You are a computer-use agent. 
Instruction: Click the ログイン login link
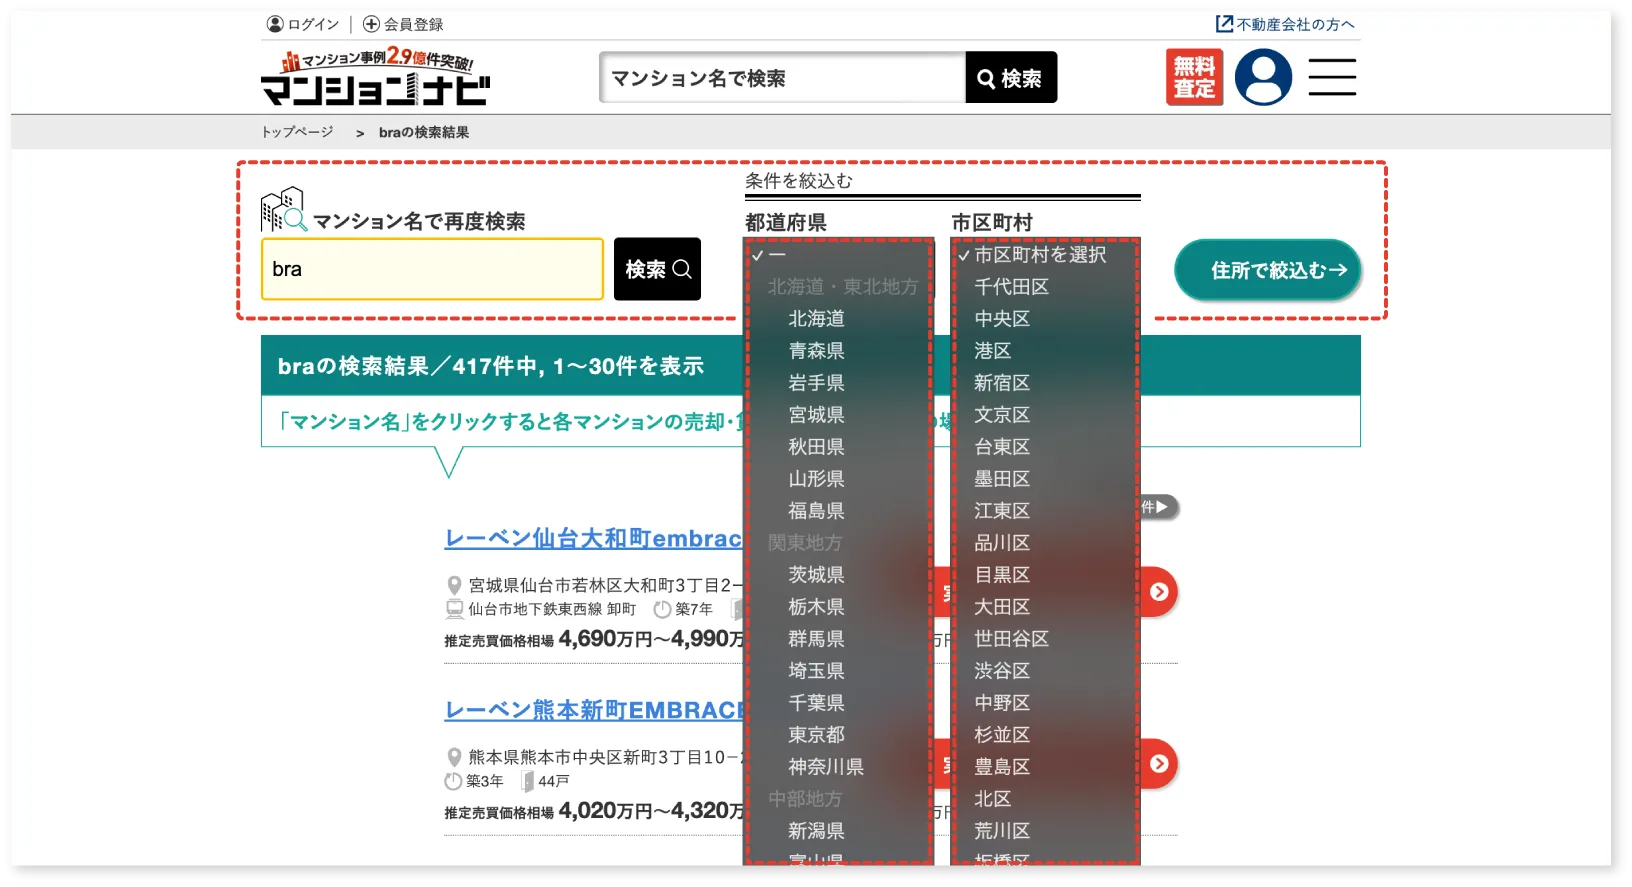pos(303,24)
